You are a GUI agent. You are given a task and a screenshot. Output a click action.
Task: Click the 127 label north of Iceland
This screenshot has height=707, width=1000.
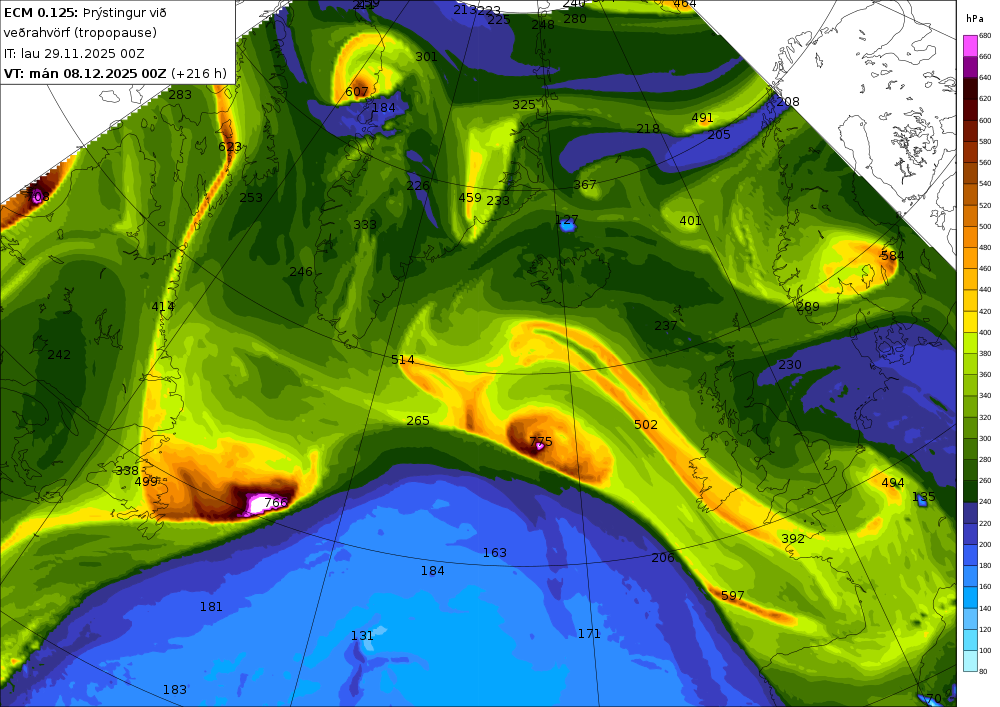point(566,221)
